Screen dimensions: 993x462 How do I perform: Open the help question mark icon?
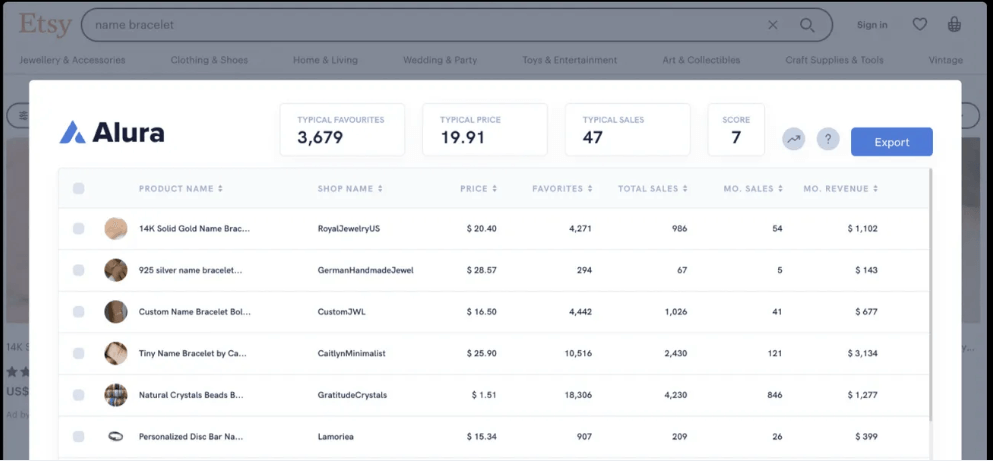click(828, 140)
